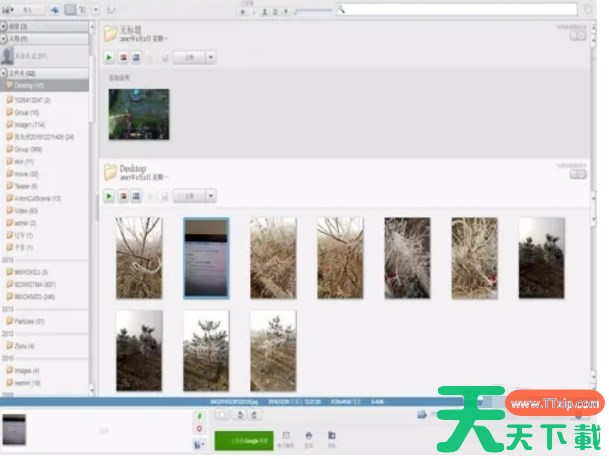Click the share button in Desktop folder
The height and width of the screenshot is (459, 609).
(188, 197)
